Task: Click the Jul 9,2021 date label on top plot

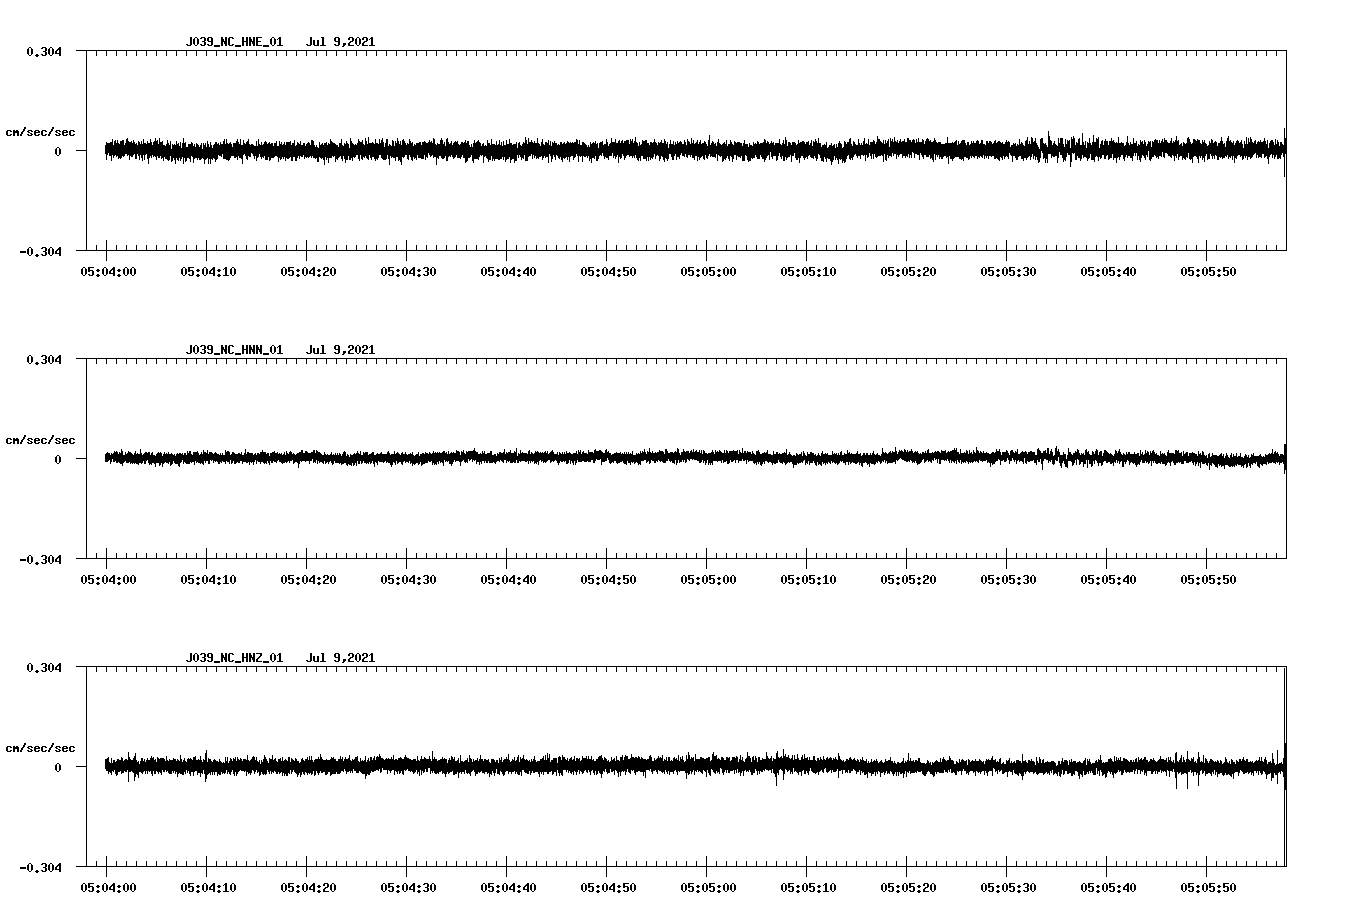Action: (342, 42)
